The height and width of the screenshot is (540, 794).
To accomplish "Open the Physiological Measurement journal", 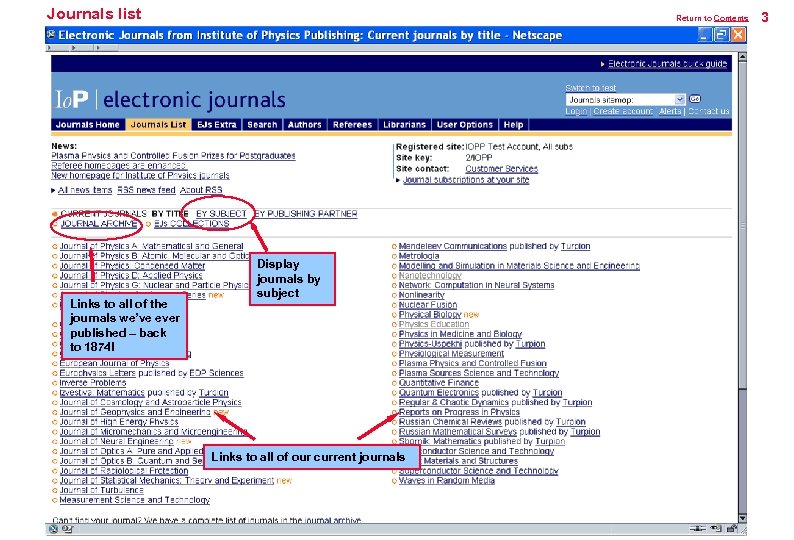I will click(451, 354).
